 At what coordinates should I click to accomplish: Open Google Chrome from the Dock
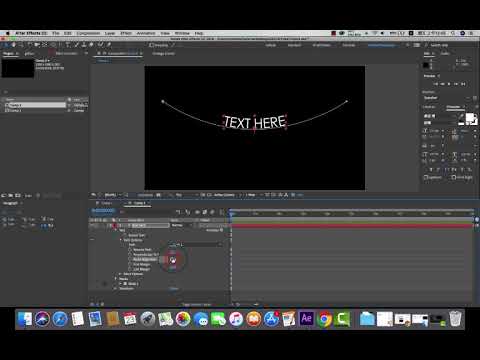(324, 319)
